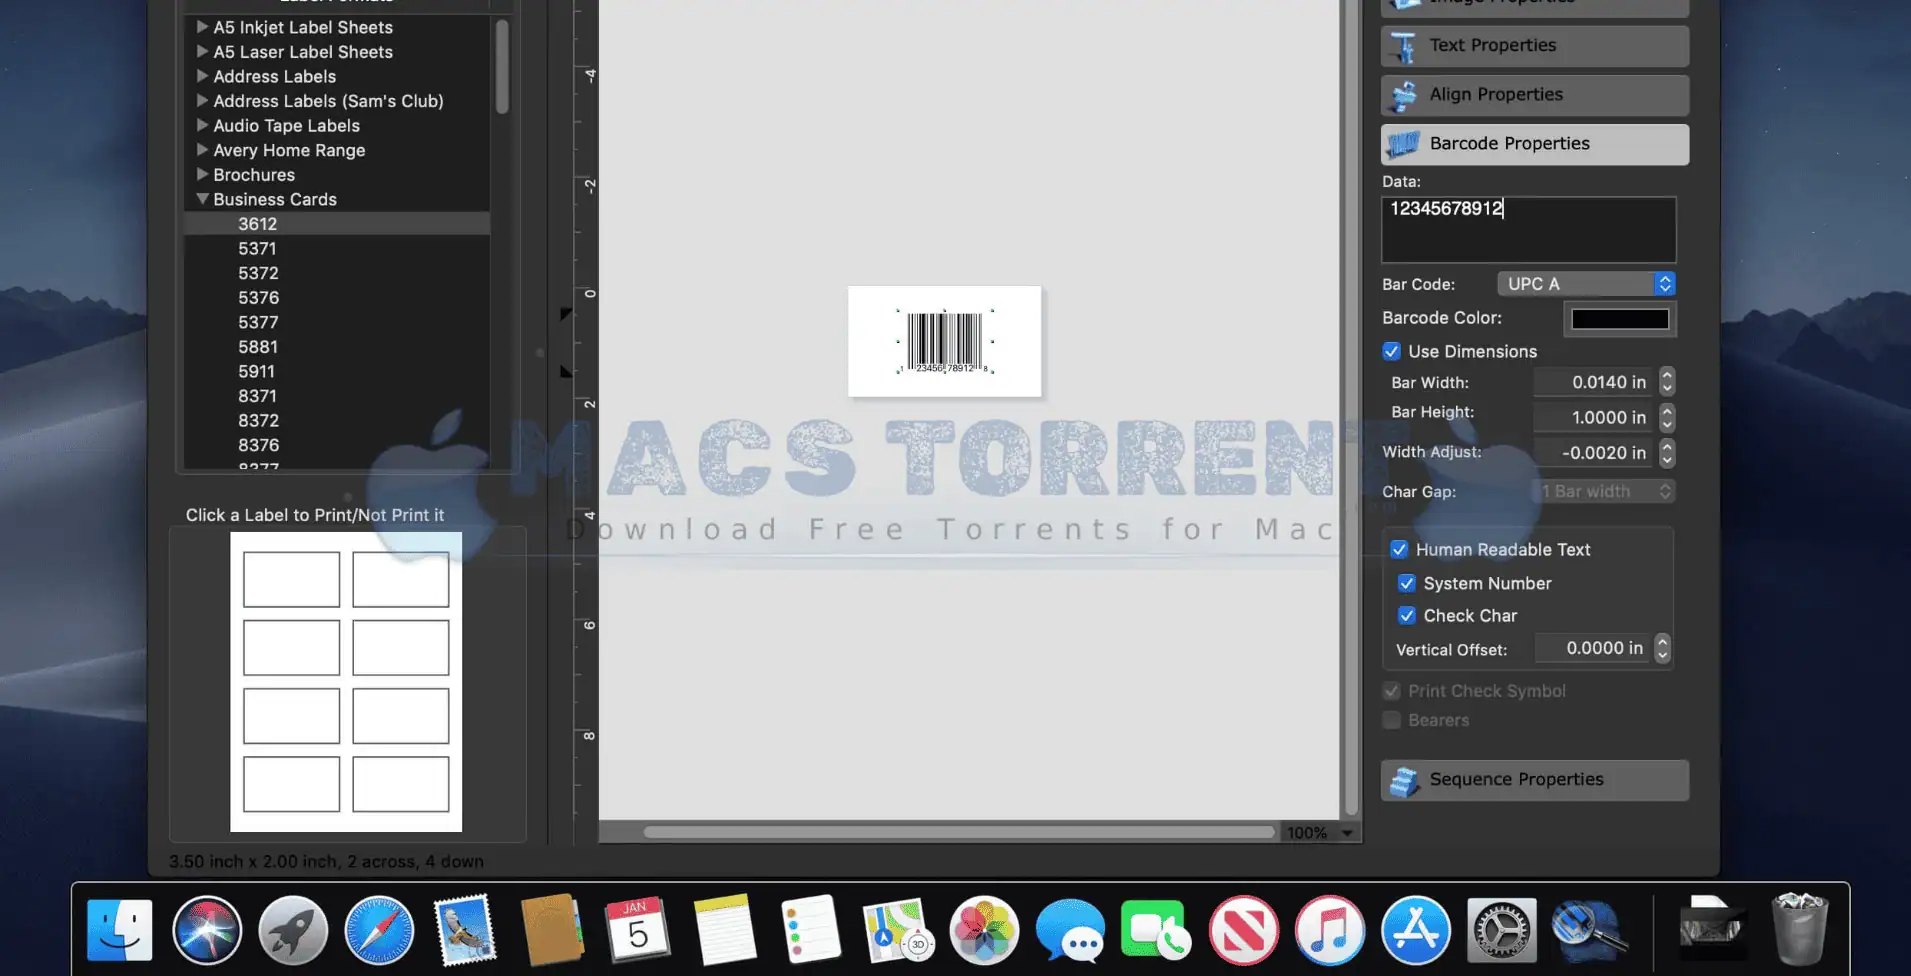Viewport: 1911px width, 976px height.
Task: Click the Bar Width value field
Action: (x=1594, y=382)
